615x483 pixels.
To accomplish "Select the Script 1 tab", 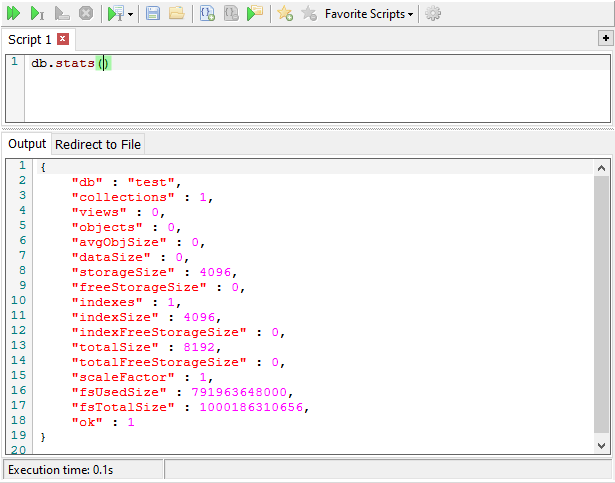I will point(30,39).
